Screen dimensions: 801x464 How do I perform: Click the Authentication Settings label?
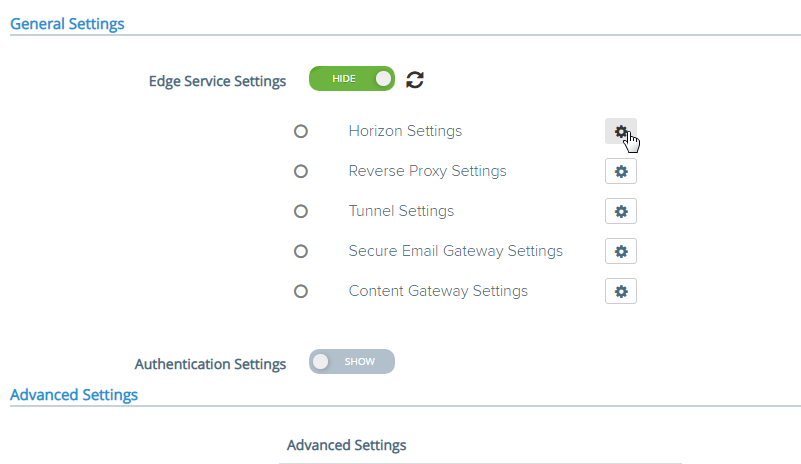(210, 364)
